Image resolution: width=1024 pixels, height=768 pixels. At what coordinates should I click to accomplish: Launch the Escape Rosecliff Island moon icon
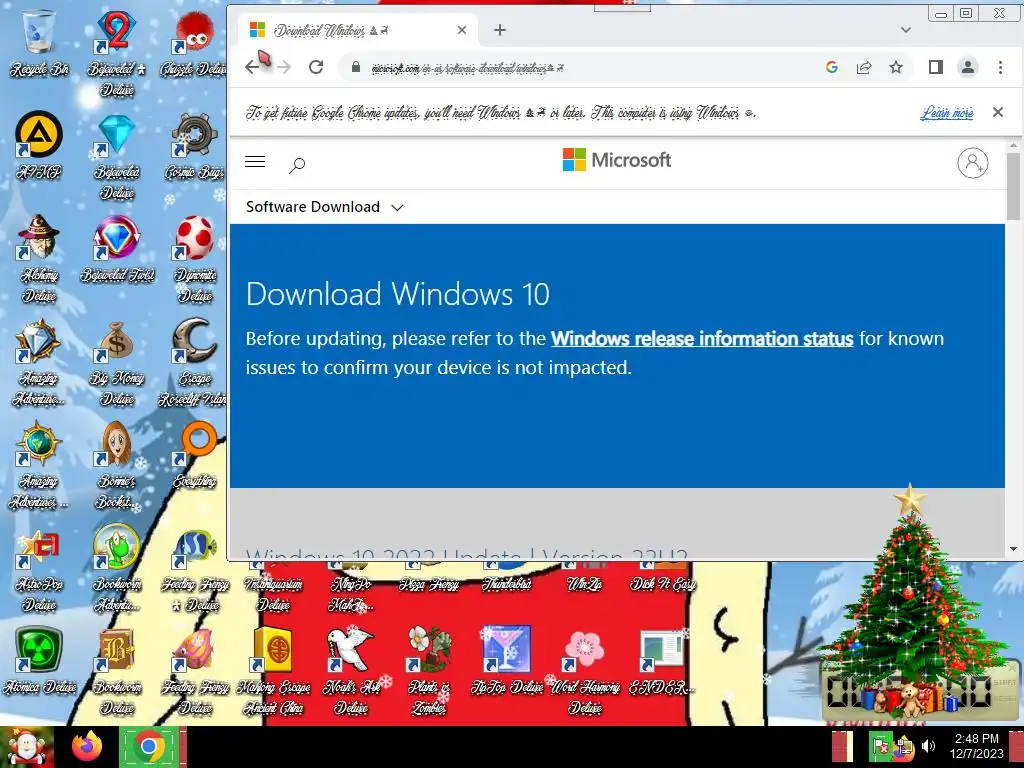(194, 363)
